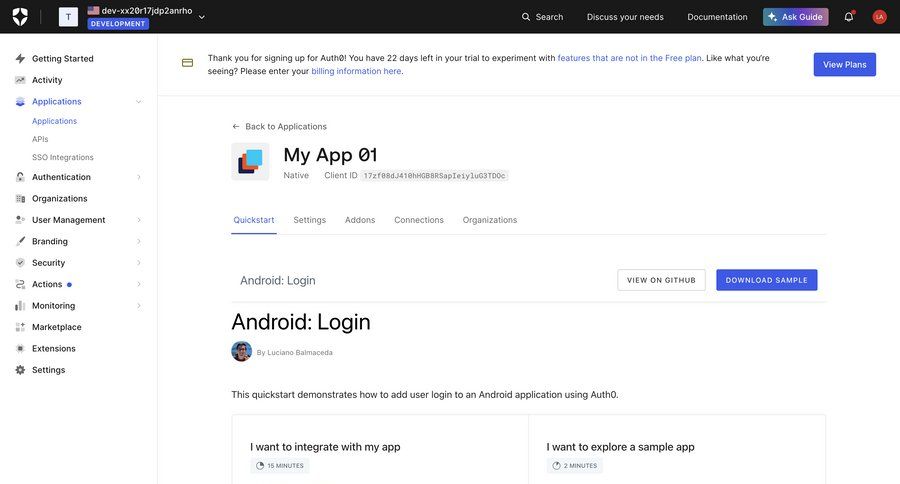Click the By Luciano Balmaceda author text
Image resolution: width=900 pixels, height=484 pixels.
coord(294,353)
